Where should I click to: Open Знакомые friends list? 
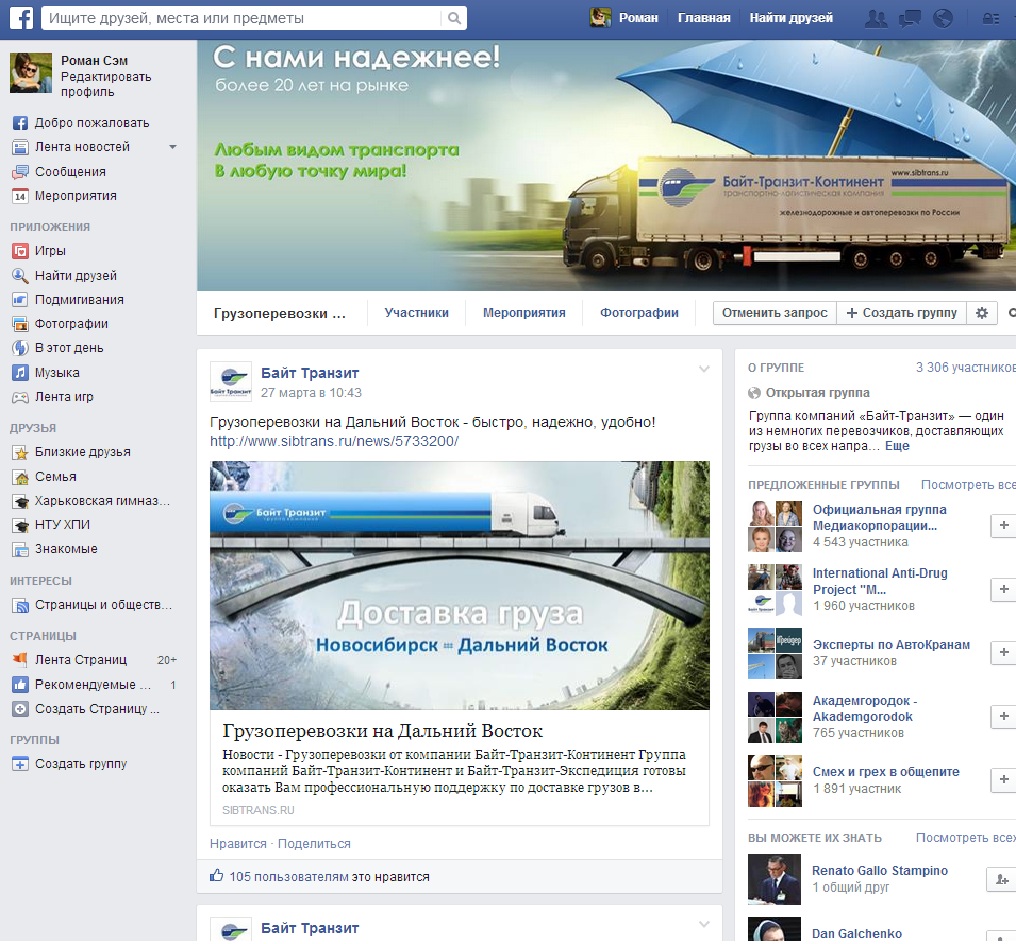pyautogui.click(x=66, y=549)
